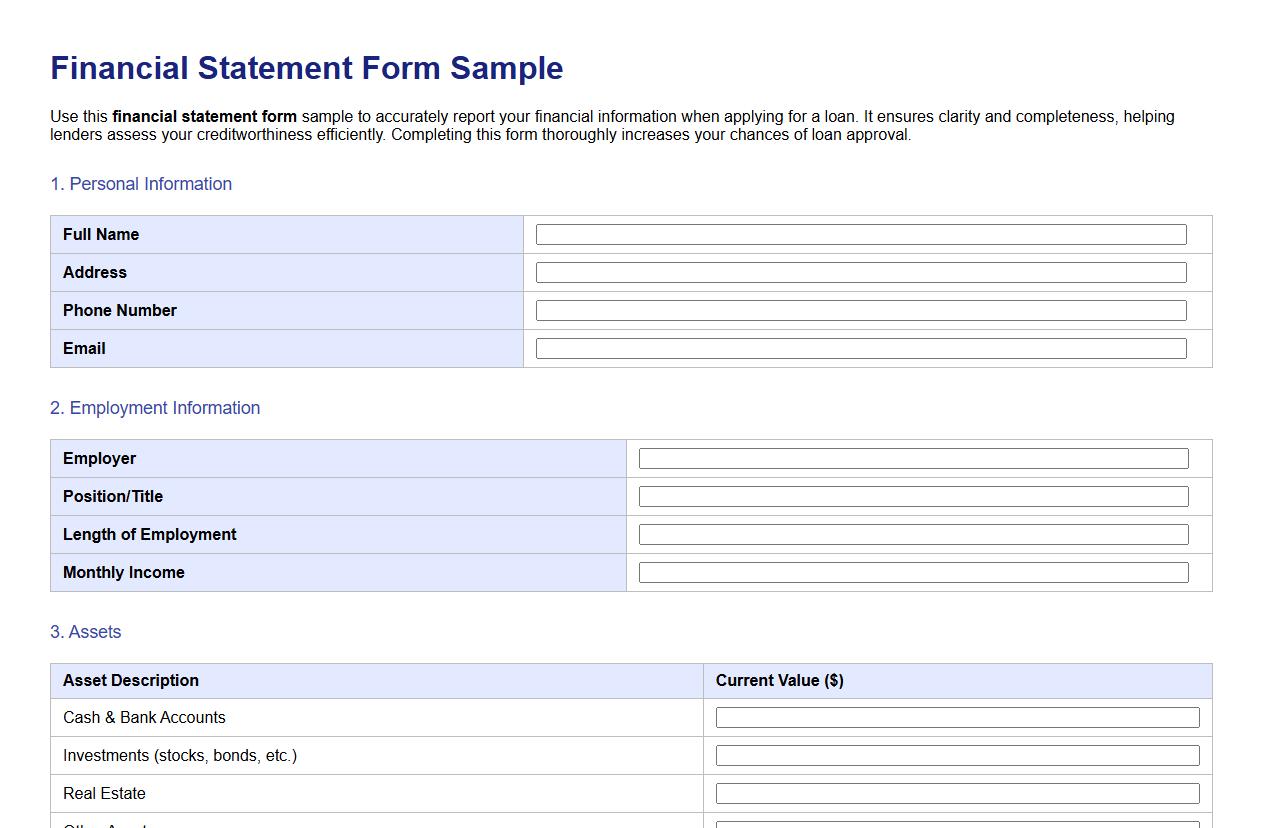Select the Investments current value box
Image resolution: width=1263 pixels, height=828 pixels.
(956, 755)
